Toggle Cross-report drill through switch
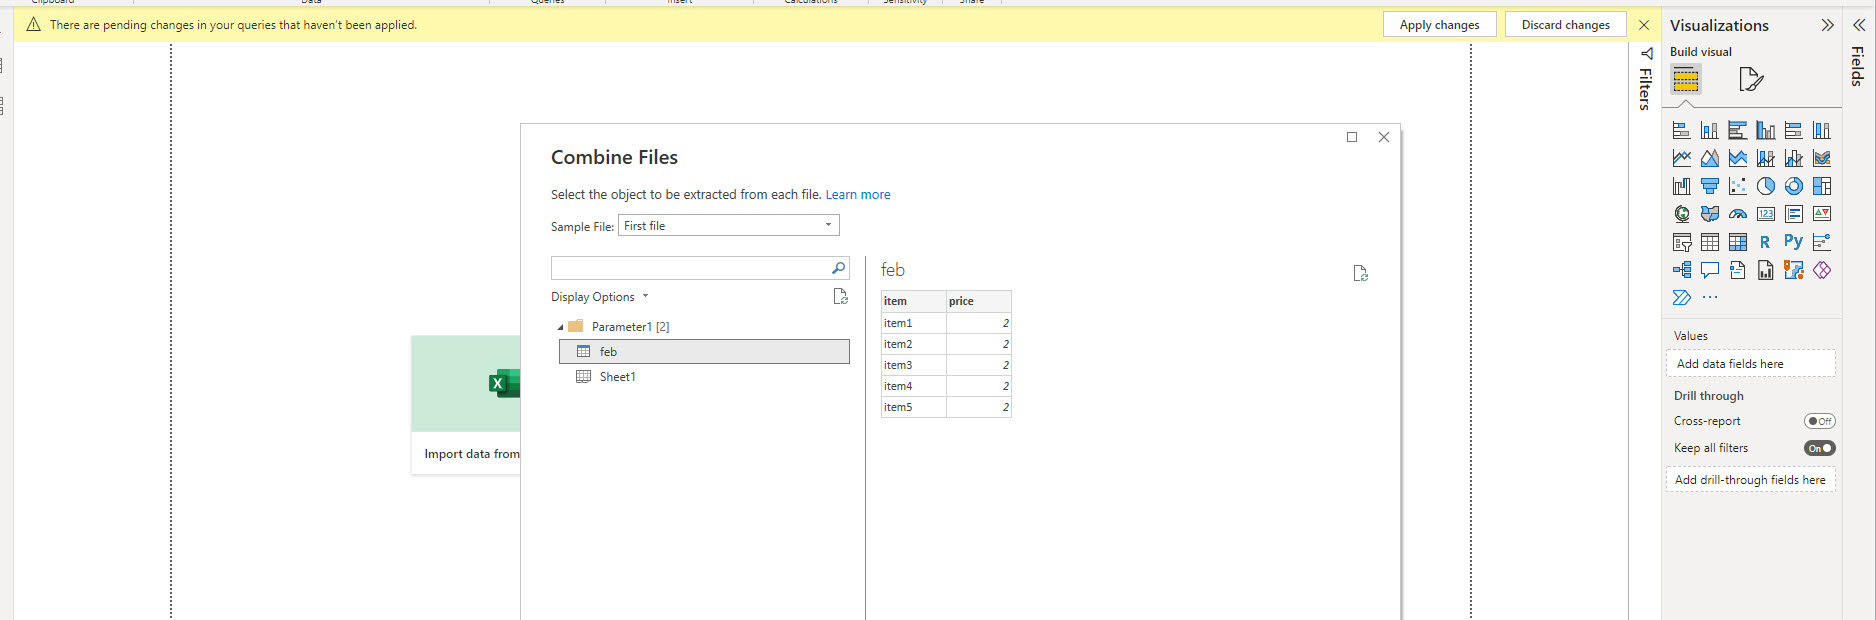 1819,421
